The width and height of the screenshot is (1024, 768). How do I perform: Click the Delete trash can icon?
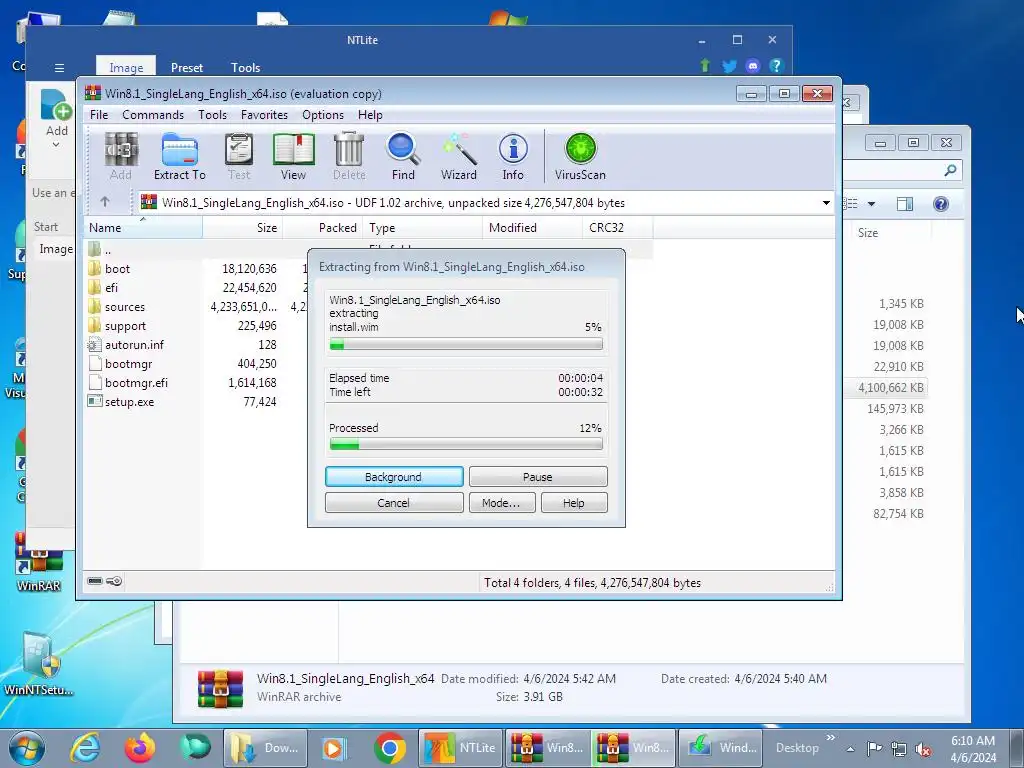click(x=349, y=157)
